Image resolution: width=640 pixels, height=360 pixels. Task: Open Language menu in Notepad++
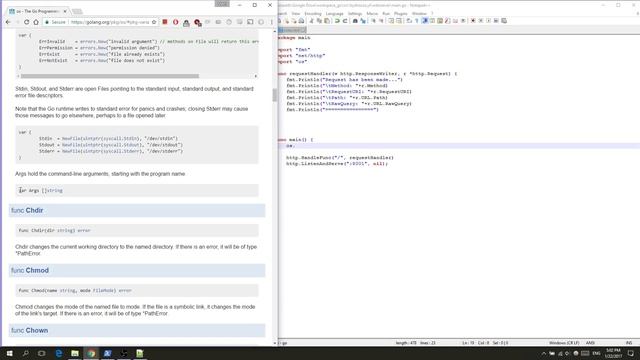point(334,13)
